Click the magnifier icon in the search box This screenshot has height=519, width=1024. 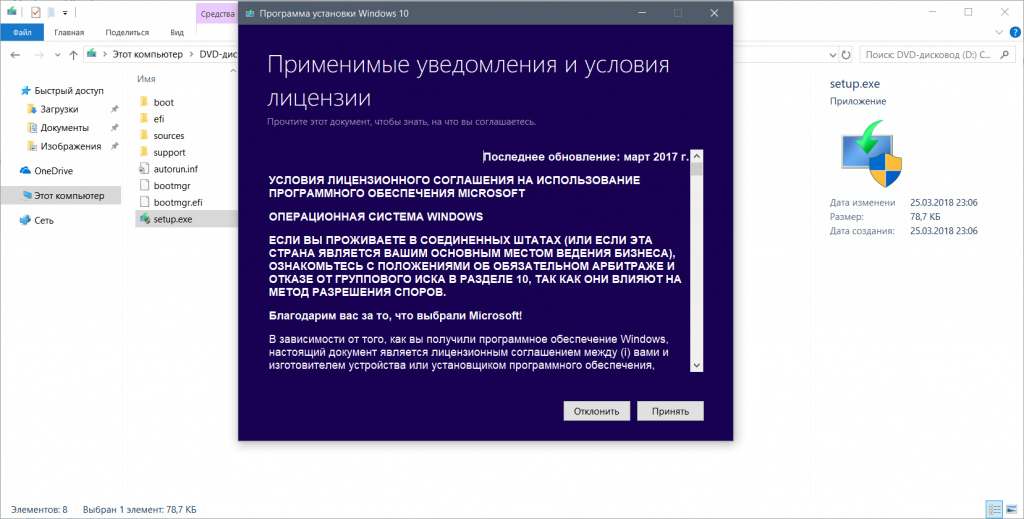1004,55
